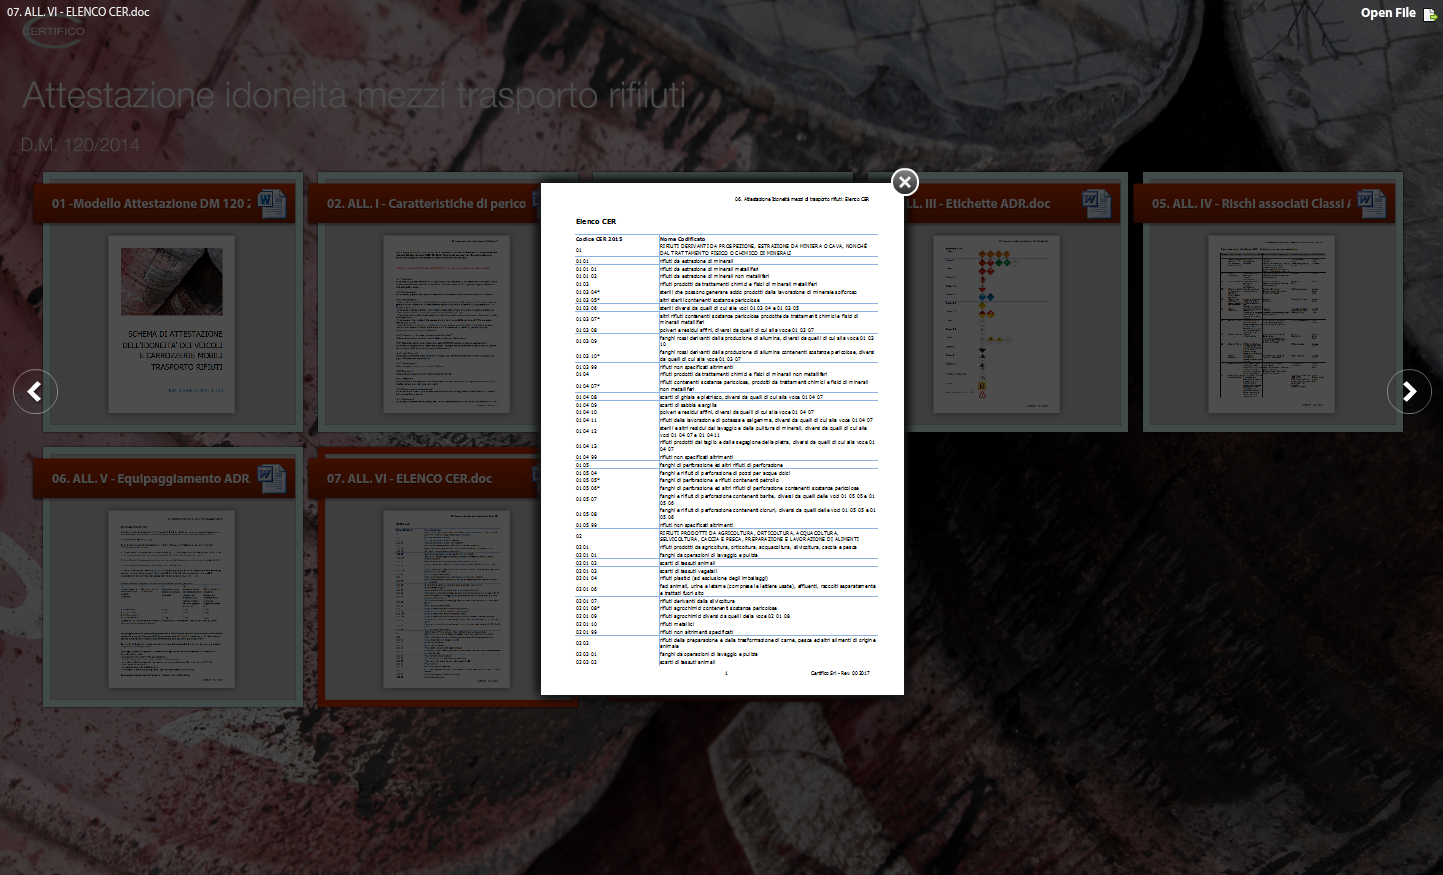Click the Word icon on Etichette ADR card
This screenshot has height=875, width=1443.
1097,203
